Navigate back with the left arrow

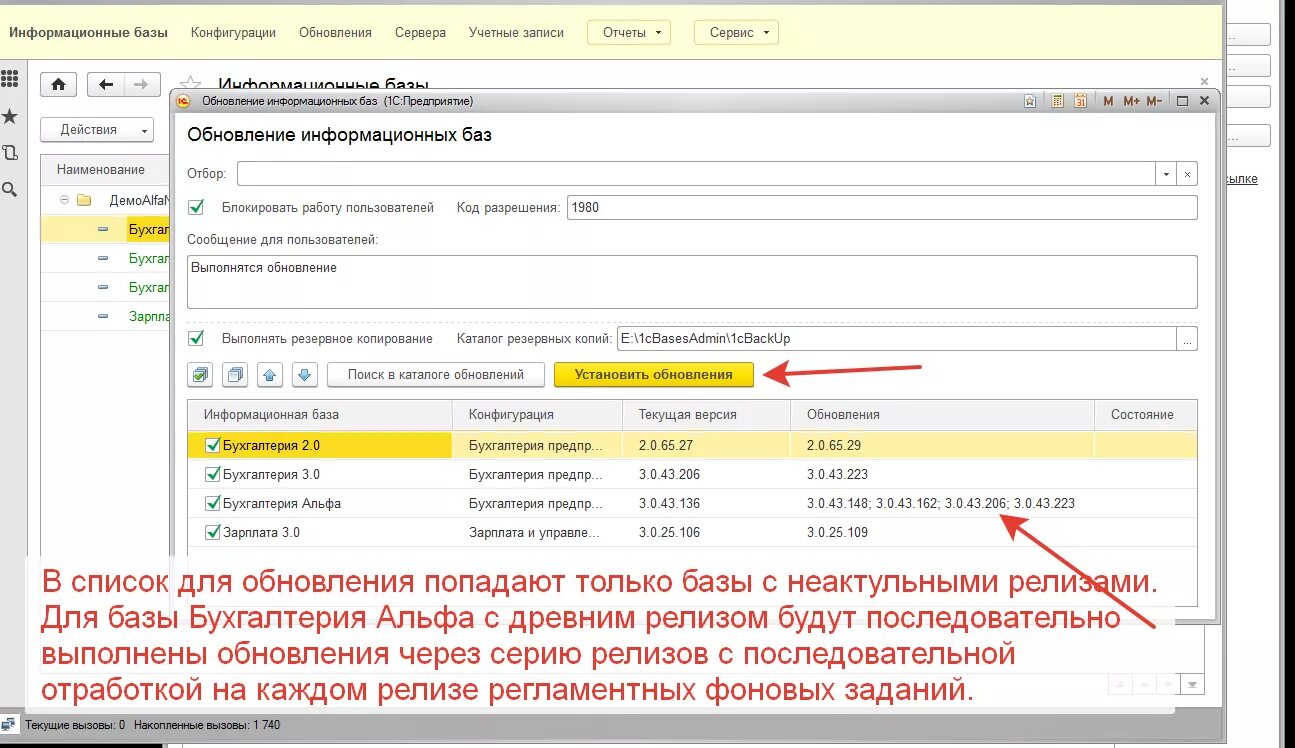(x=106, y=85)
